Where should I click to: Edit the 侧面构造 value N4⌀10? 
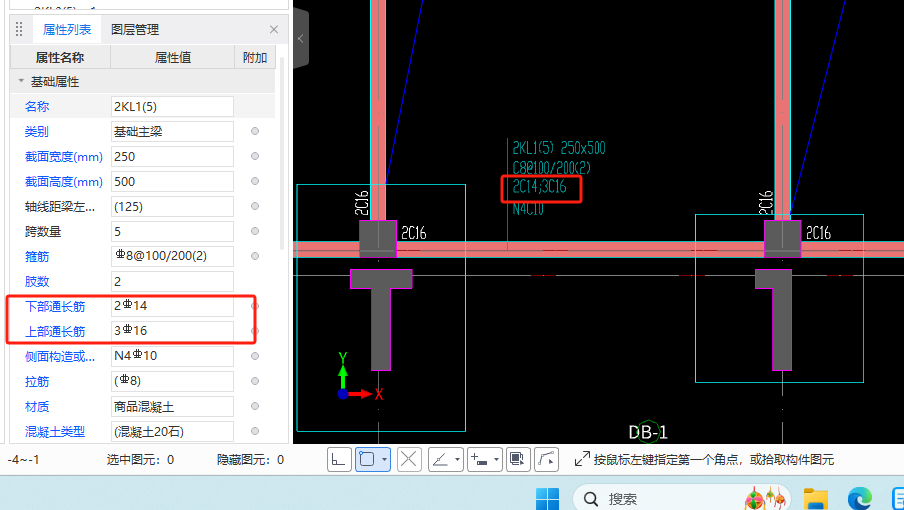172,356
